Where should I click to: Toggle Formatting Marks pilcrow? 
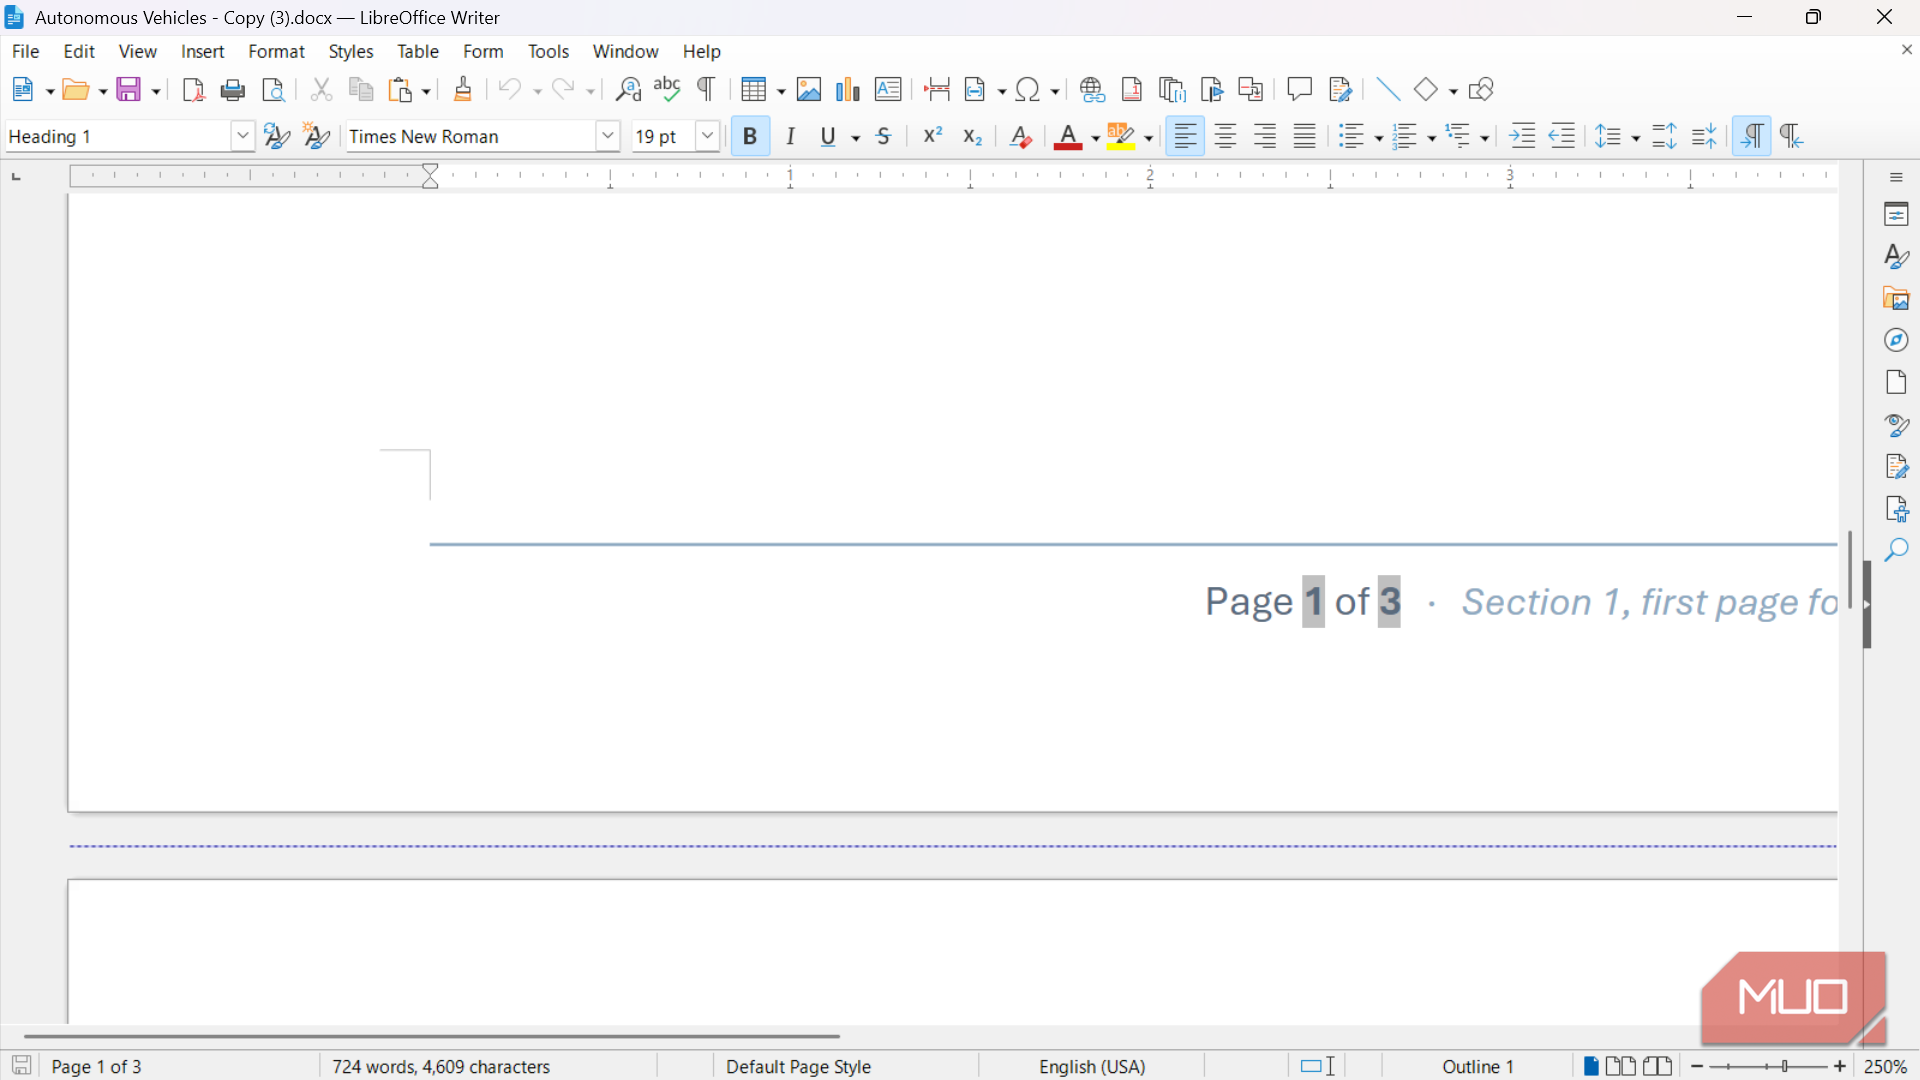click(706, 90)
